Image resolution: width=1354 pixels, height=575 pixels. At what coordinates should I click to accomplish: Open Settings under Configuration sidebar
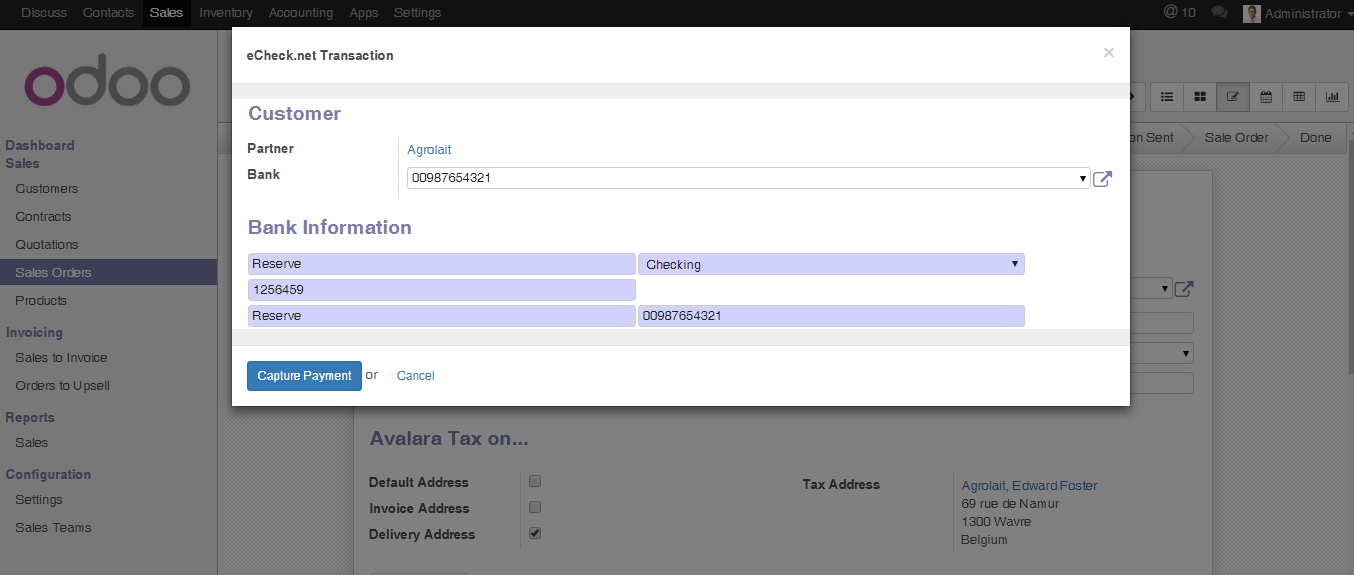click(x=39, y=499)
